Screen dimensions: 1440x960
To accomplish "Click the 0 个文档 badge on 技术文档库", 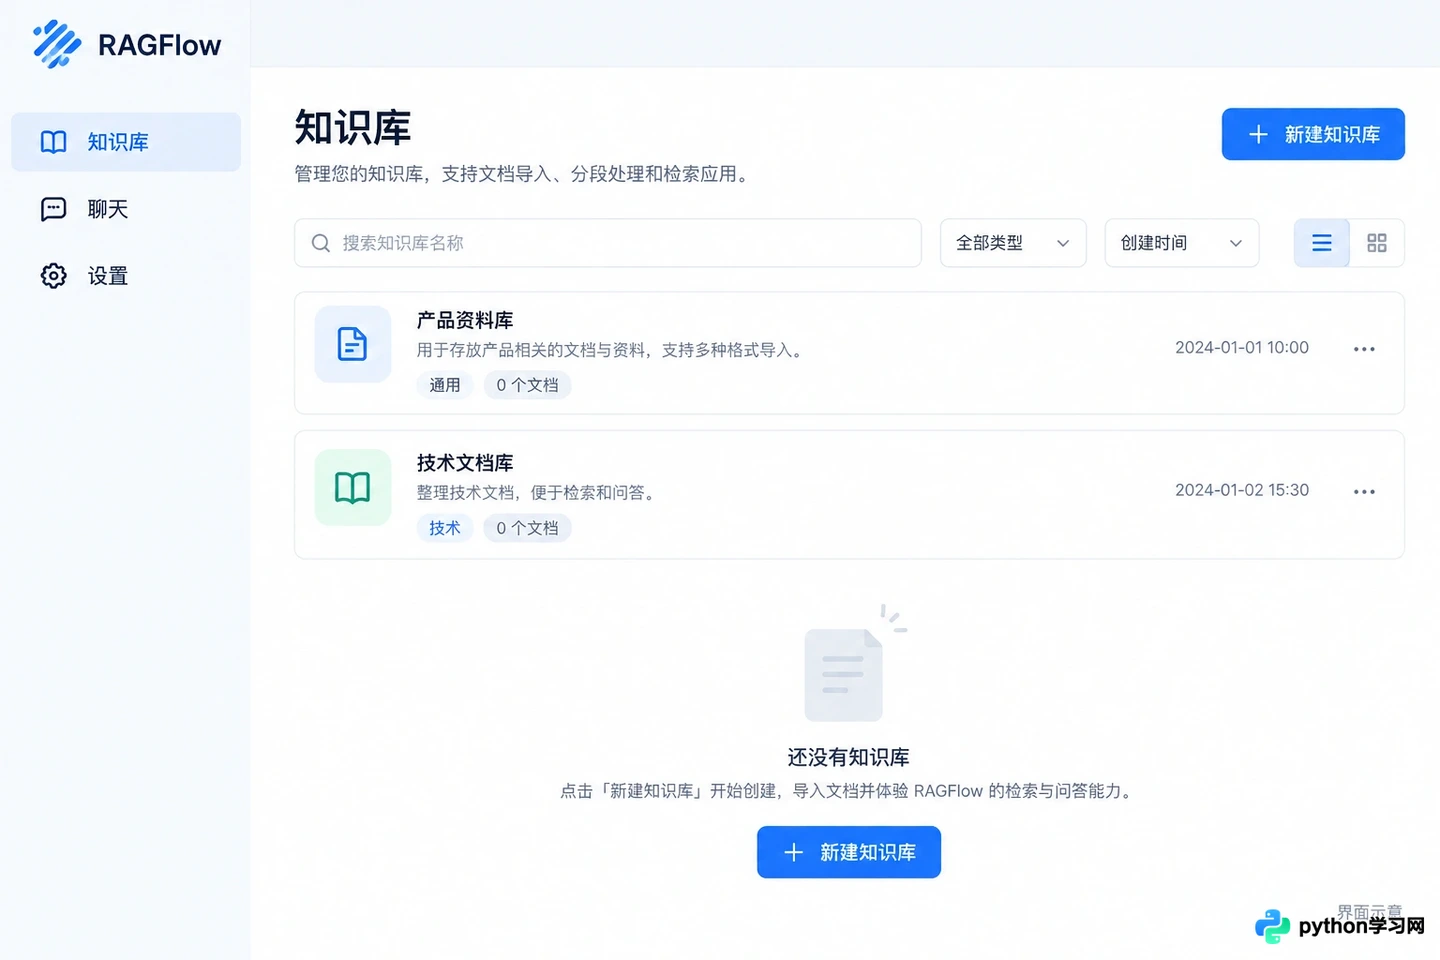I will (528, 528).
